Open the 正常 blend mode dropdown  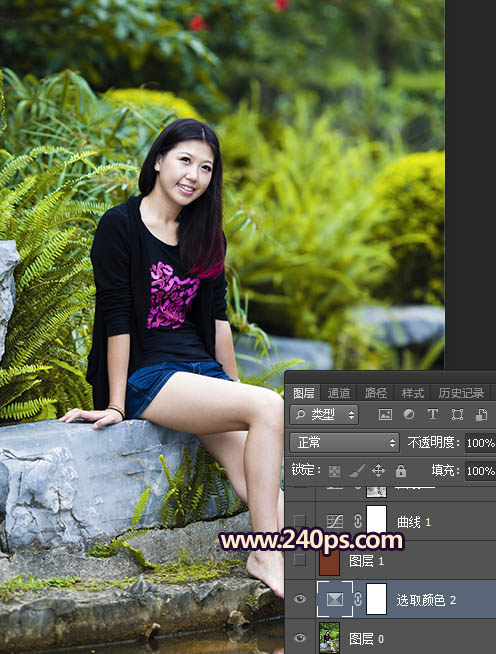(345, 443)
